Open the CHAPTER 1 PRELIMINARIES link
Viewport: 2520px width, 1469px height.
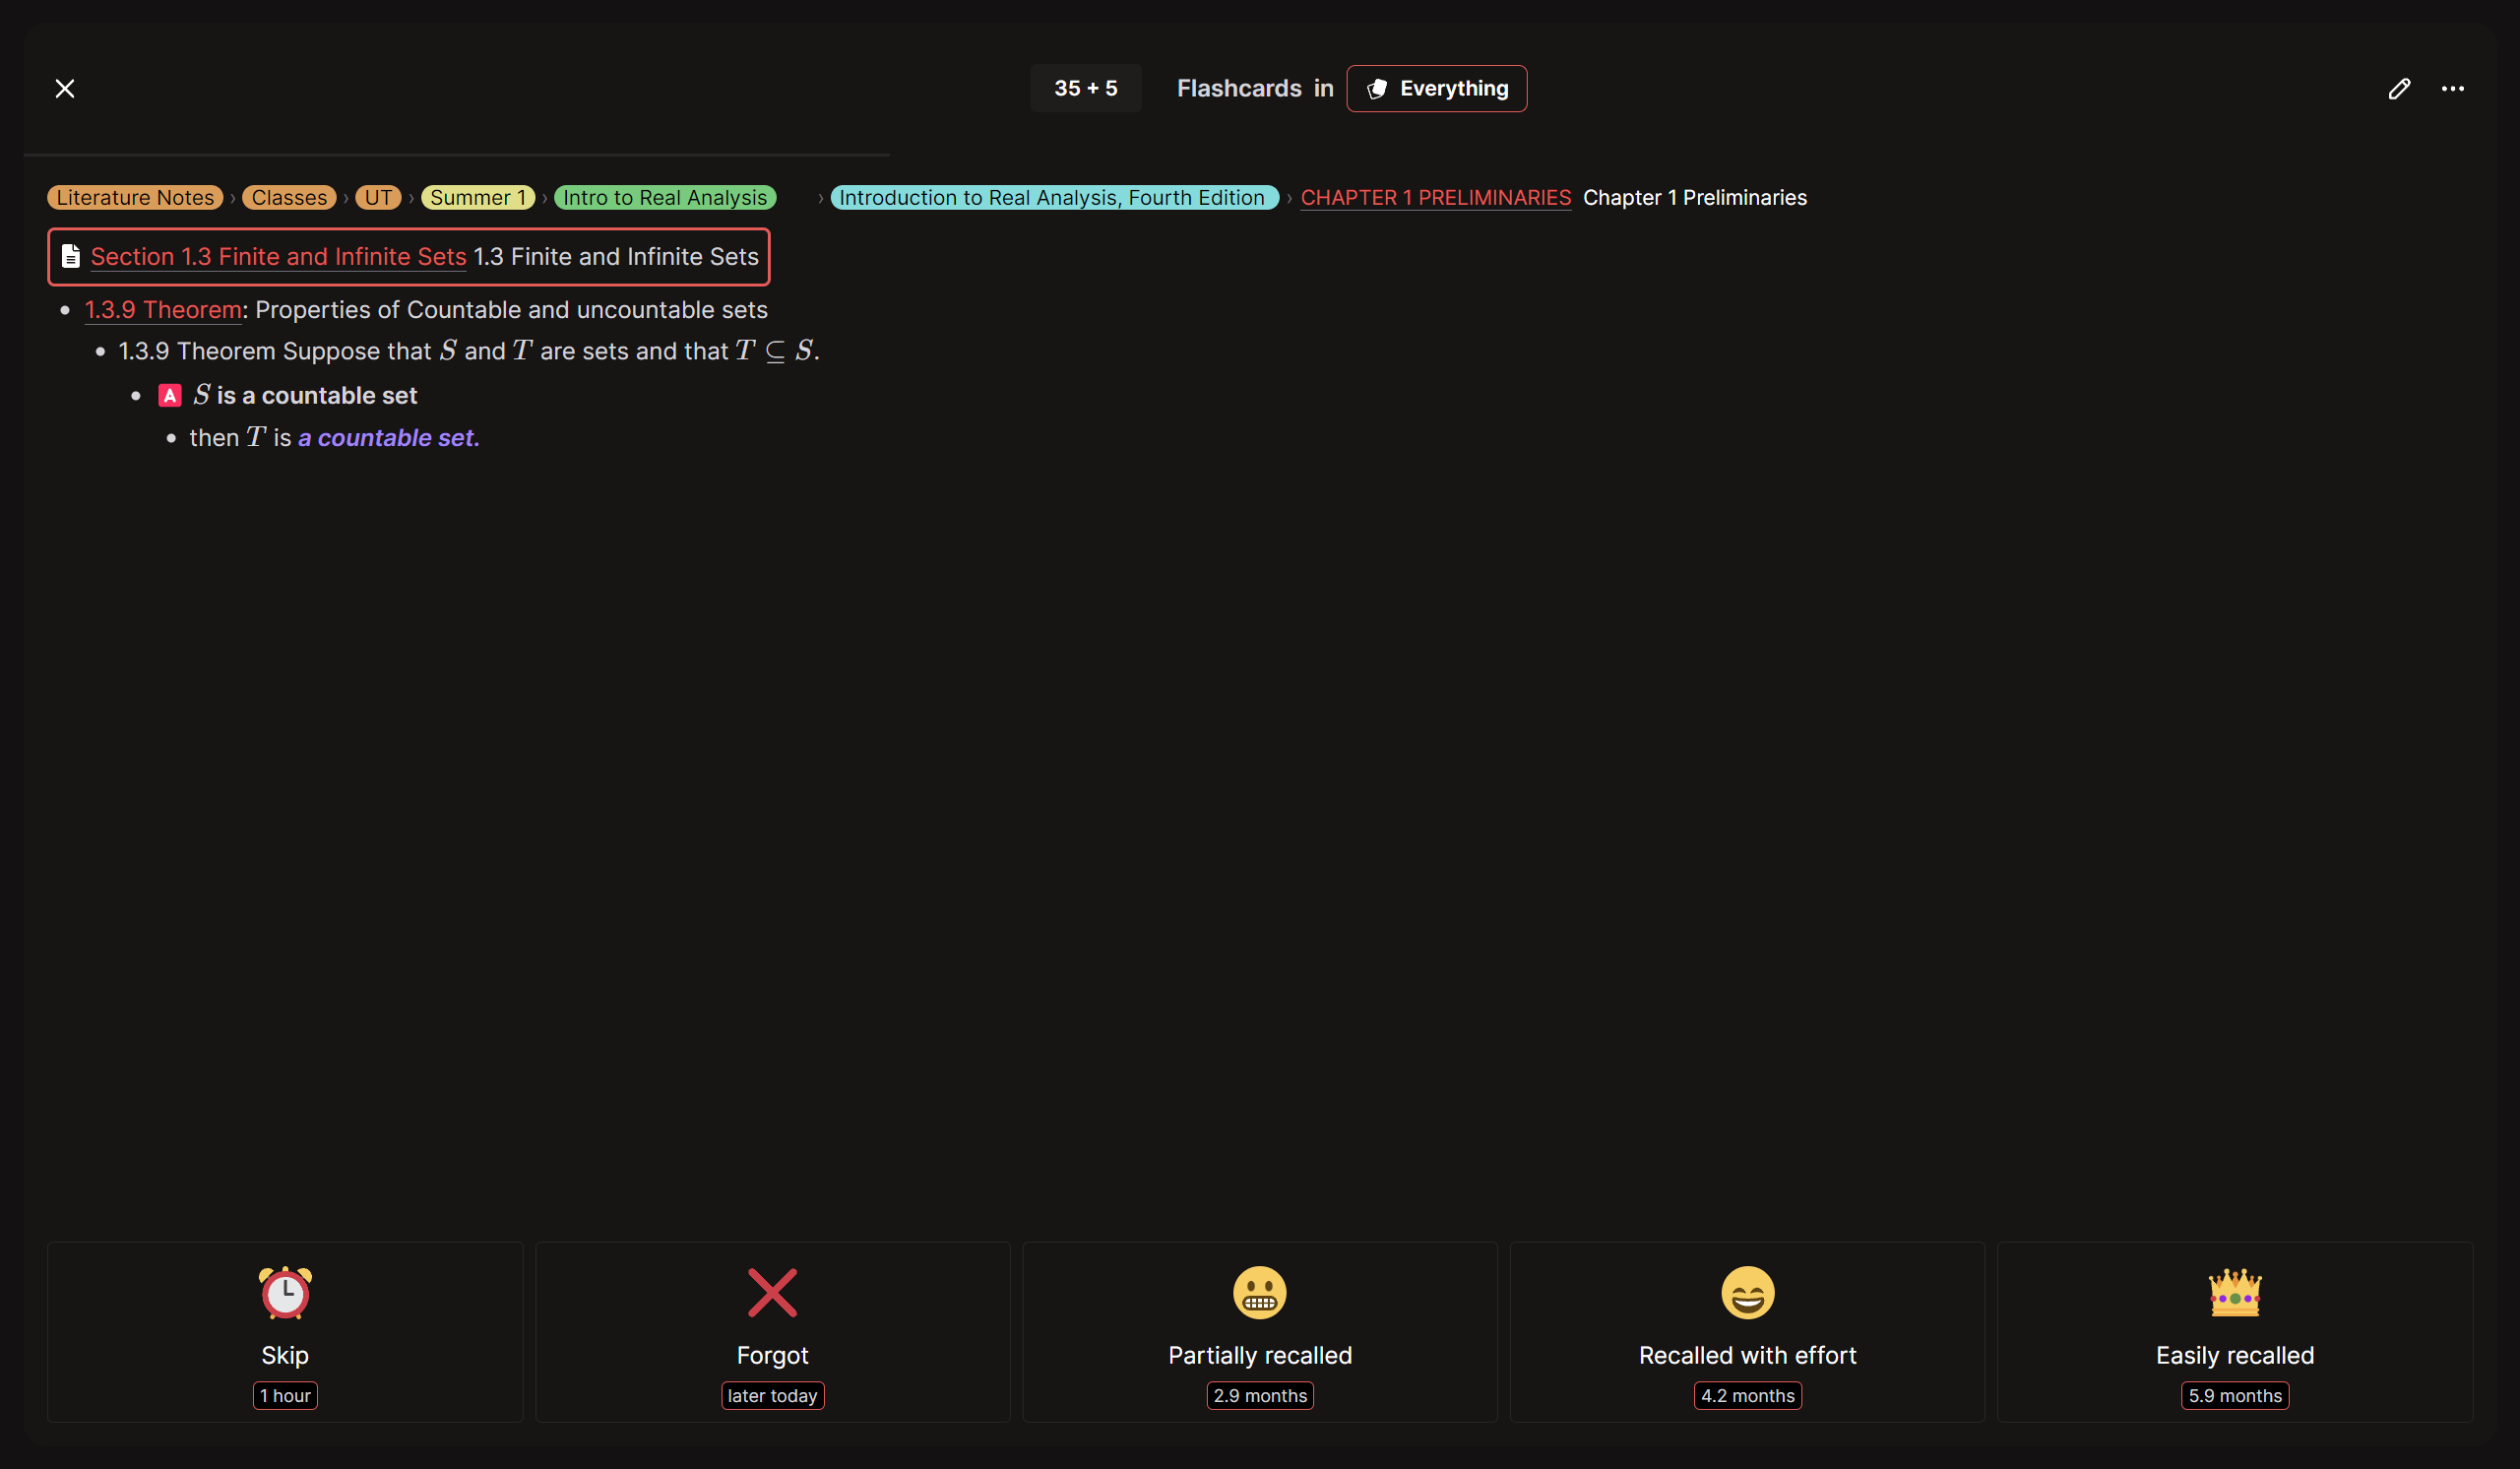coord(1436,197)
